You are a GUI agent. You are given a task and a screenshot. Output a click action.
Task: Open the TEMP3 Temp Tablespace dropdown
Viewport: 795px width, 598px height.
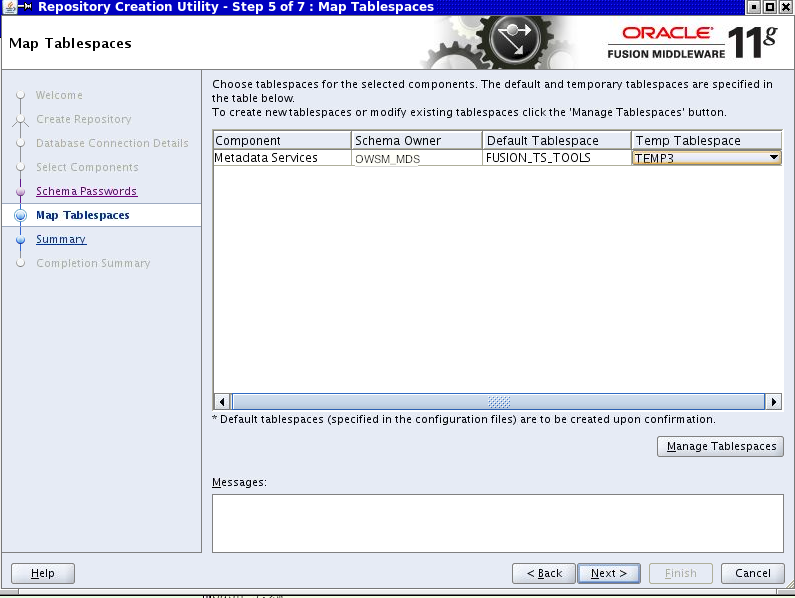click(x=774, y=158)
